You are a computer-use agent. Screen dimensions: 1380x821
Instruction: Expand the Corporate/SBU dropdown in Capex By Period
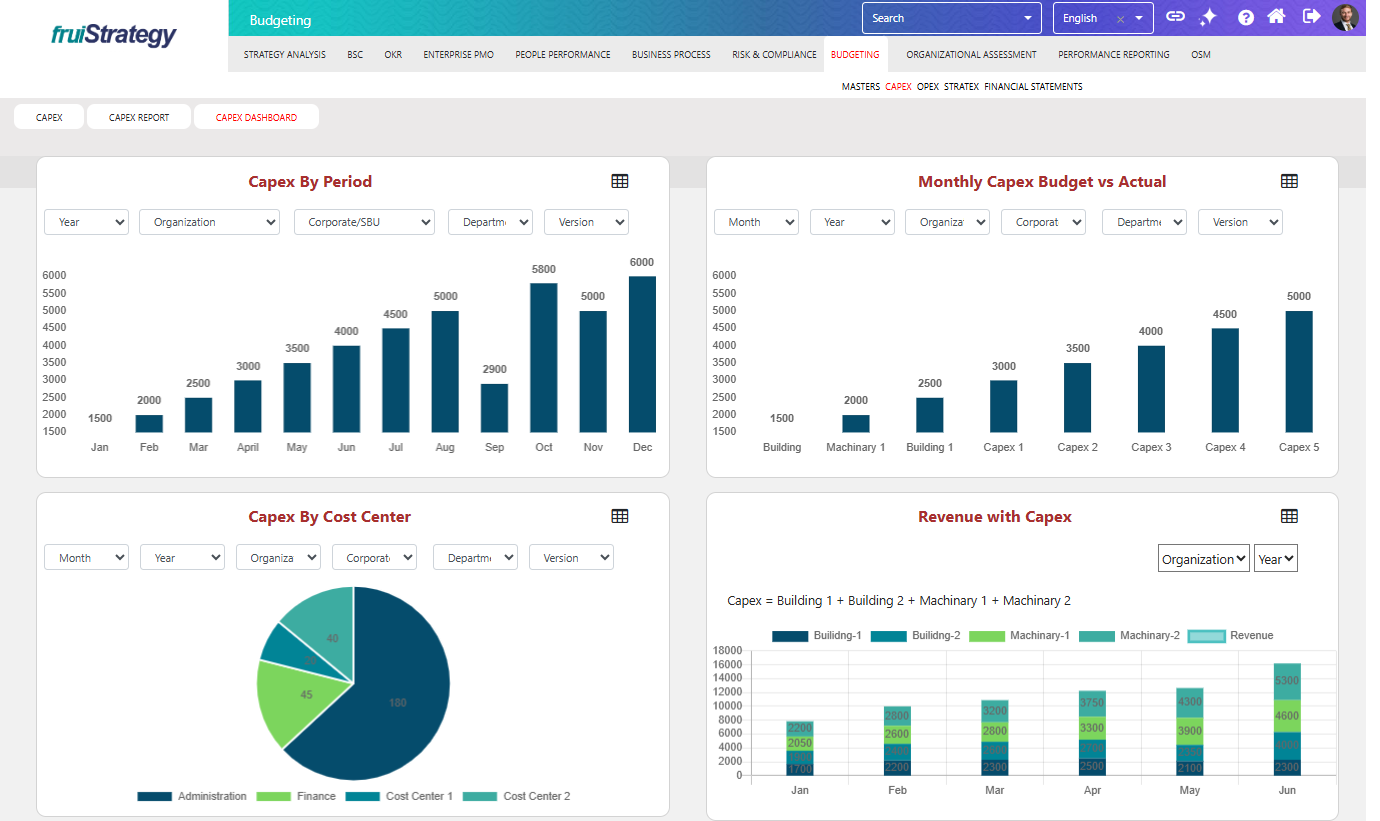364,222
